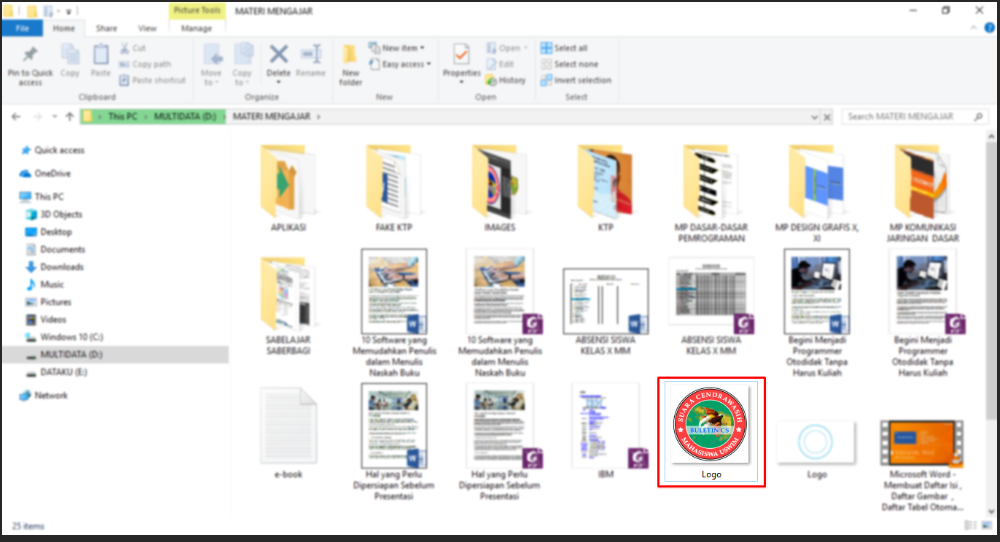Select the Picture Tools contextual tab

(x=197, y=10)
